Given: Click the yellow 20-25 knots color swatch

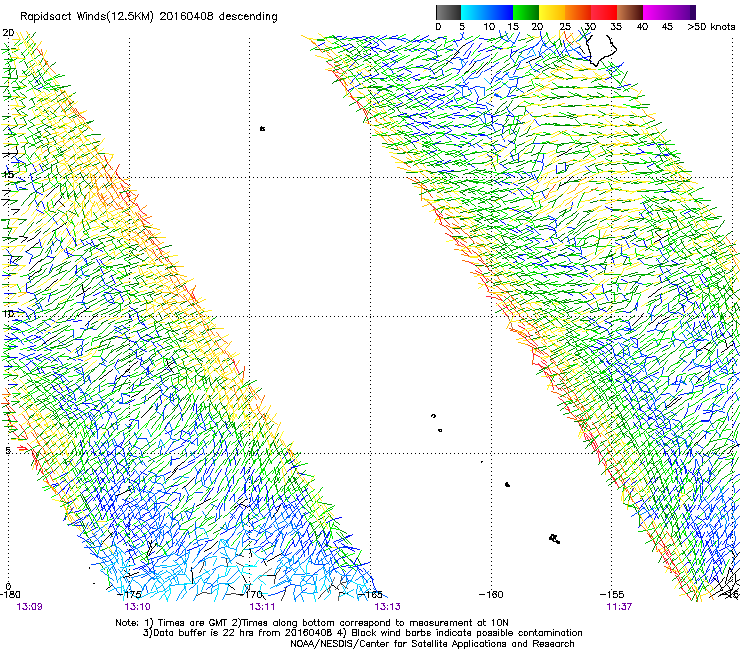Looking at the screenshot, I should (552, 12).
